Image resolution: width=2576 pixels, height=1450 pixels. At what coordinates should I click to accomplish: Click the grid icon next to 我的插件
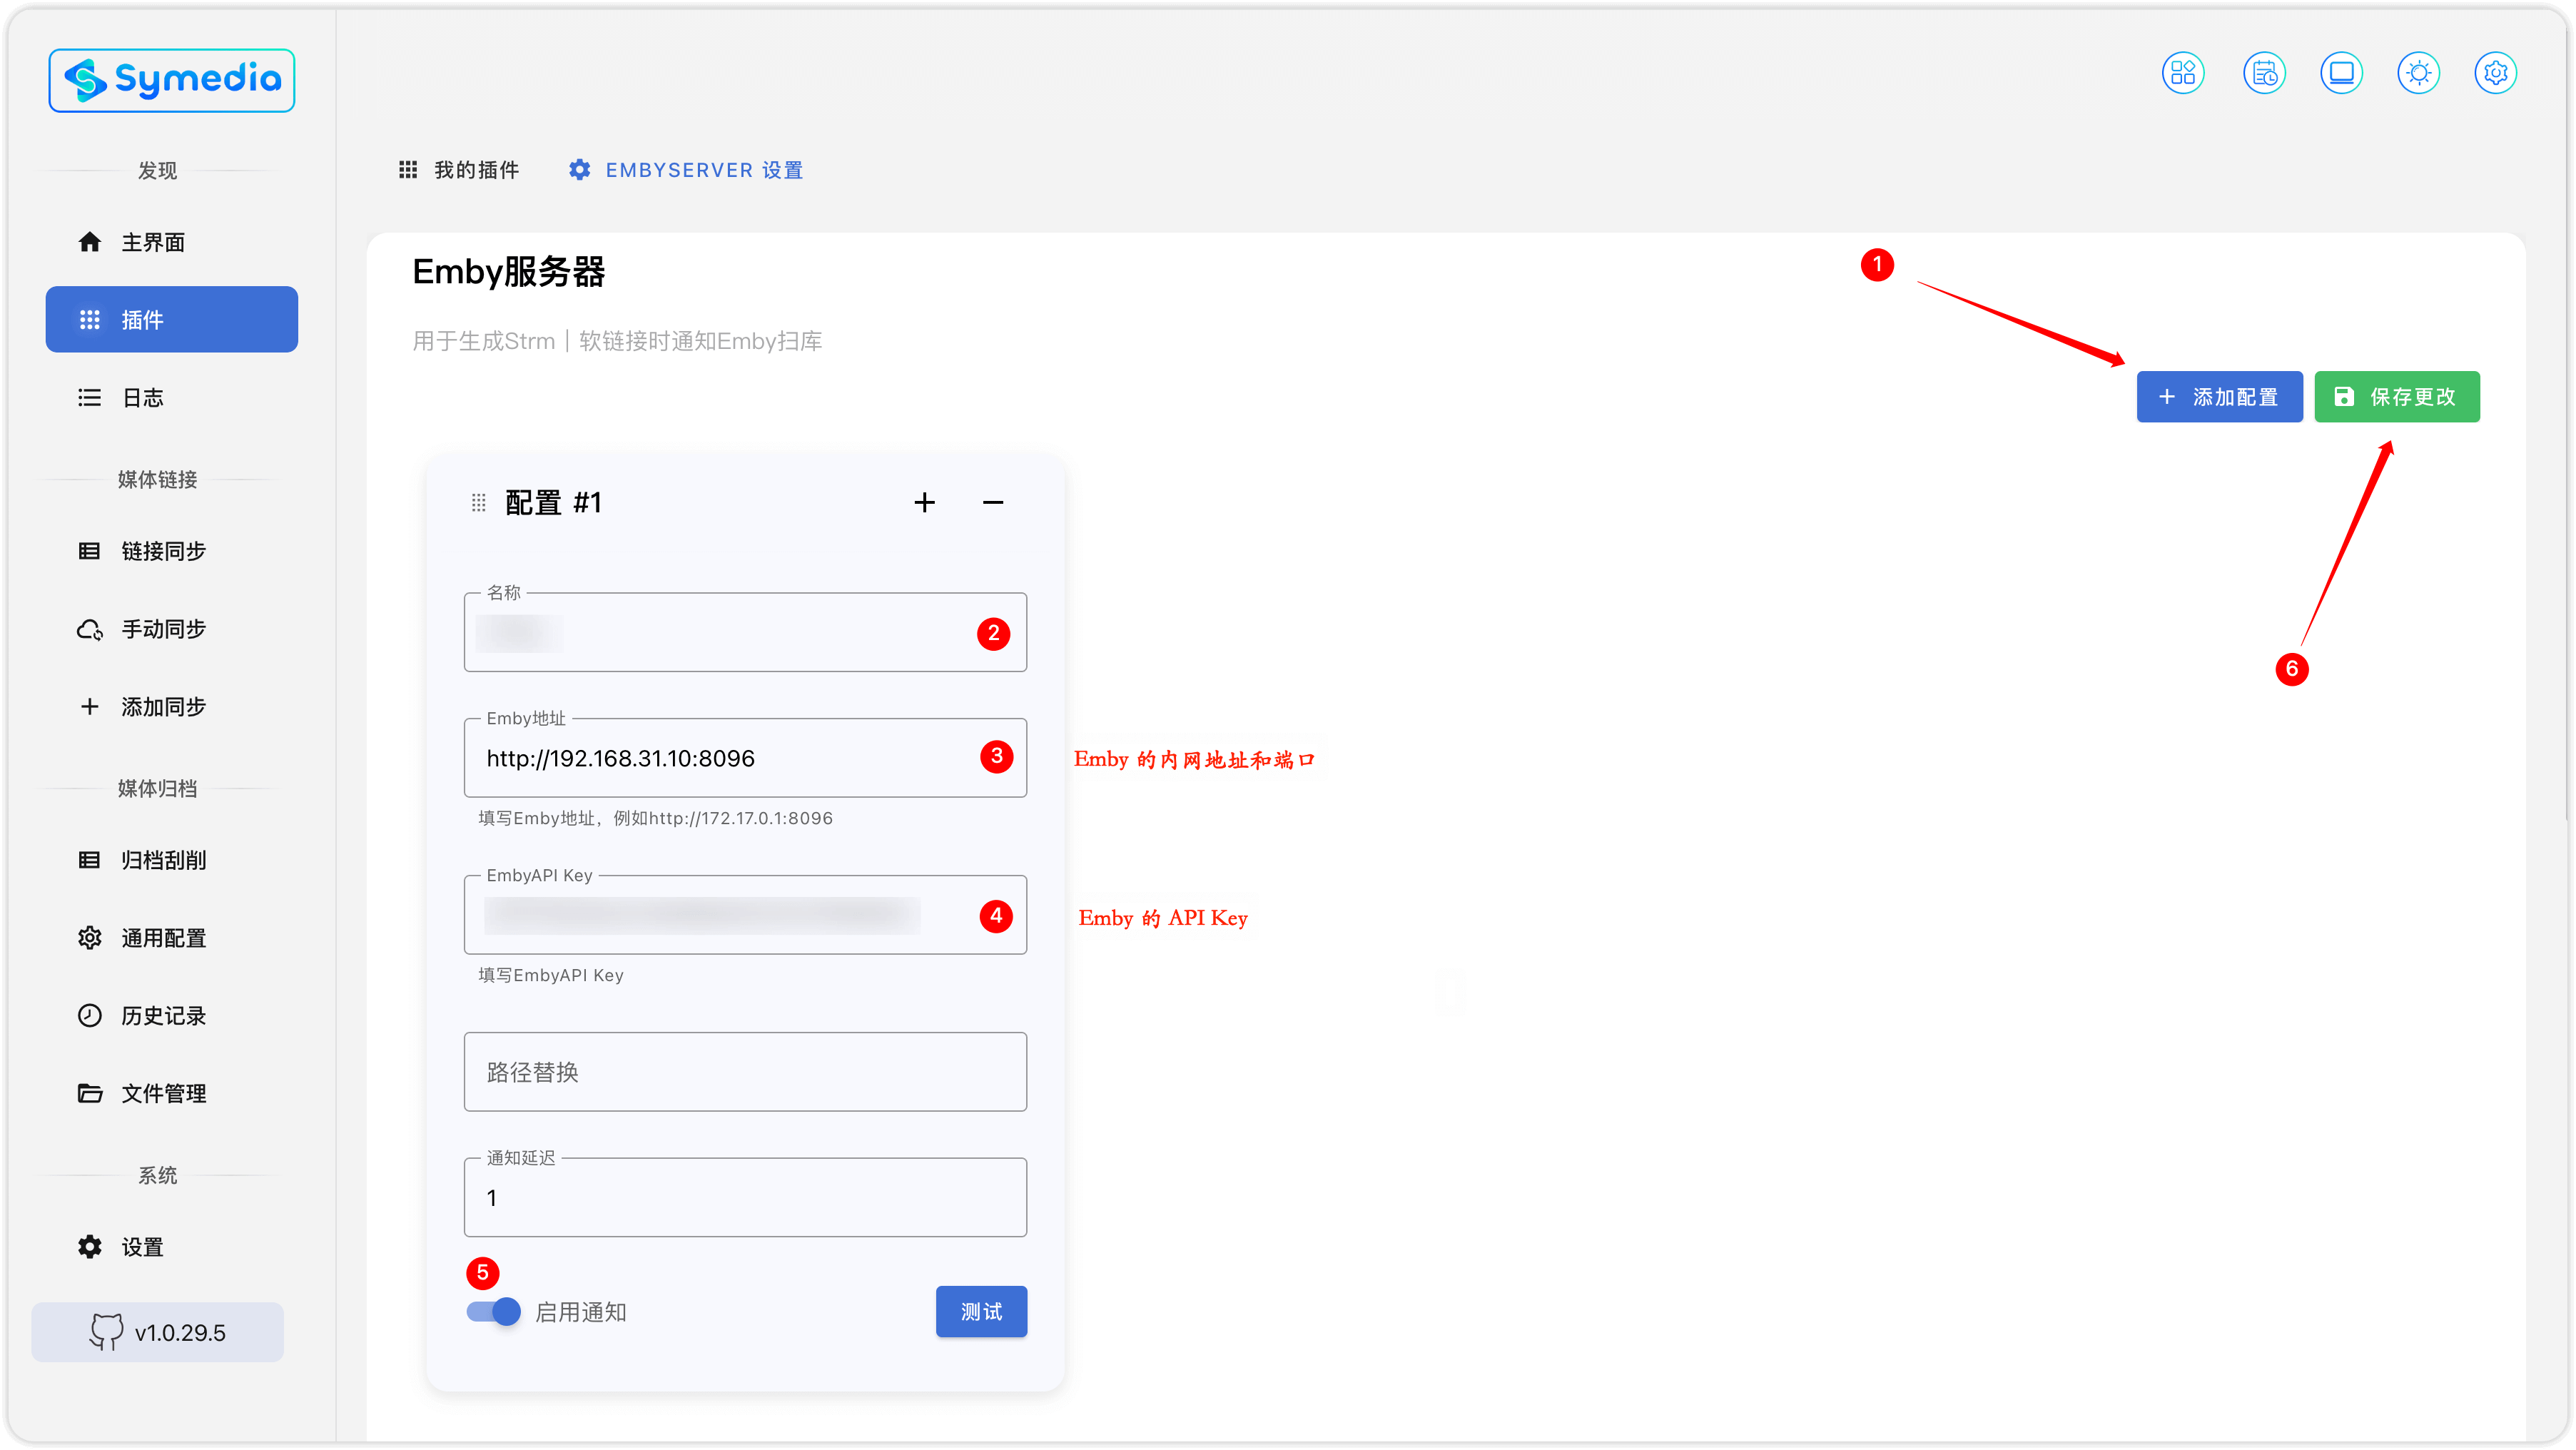click(408, 170)
